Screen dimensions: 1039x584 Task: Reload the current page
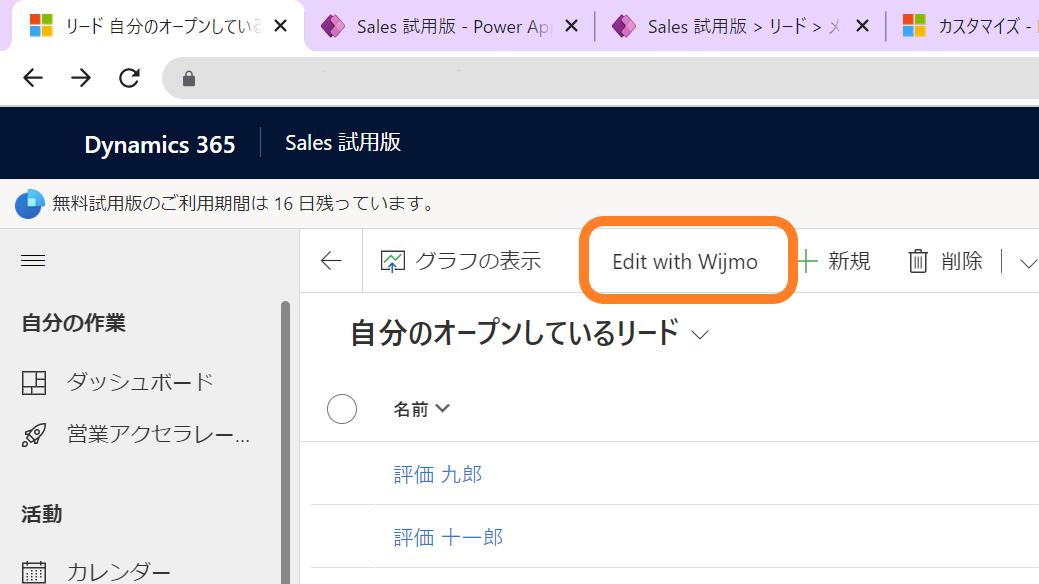[x=129, y=78]
